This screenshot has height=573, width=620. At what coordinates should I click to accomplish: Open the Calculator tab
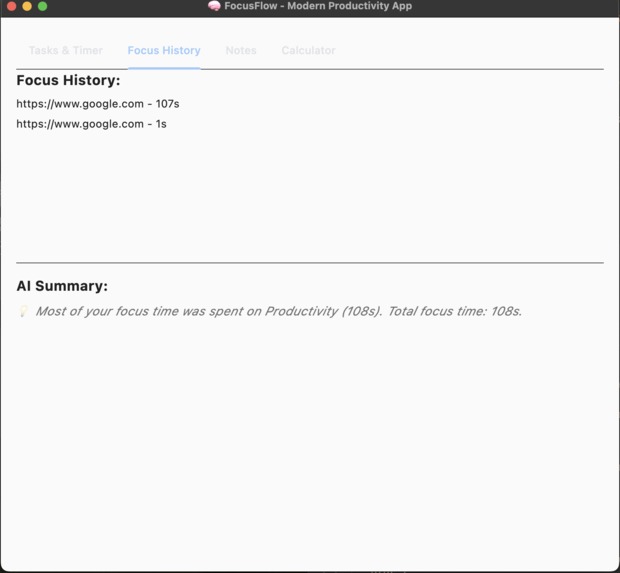[308, 50]
